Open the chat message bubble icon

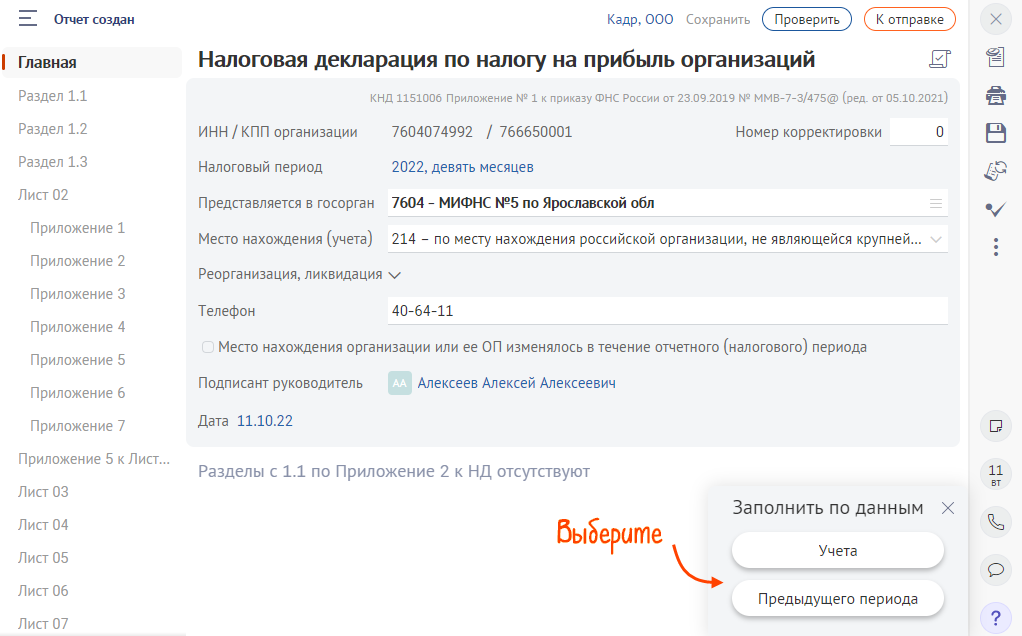995,570
